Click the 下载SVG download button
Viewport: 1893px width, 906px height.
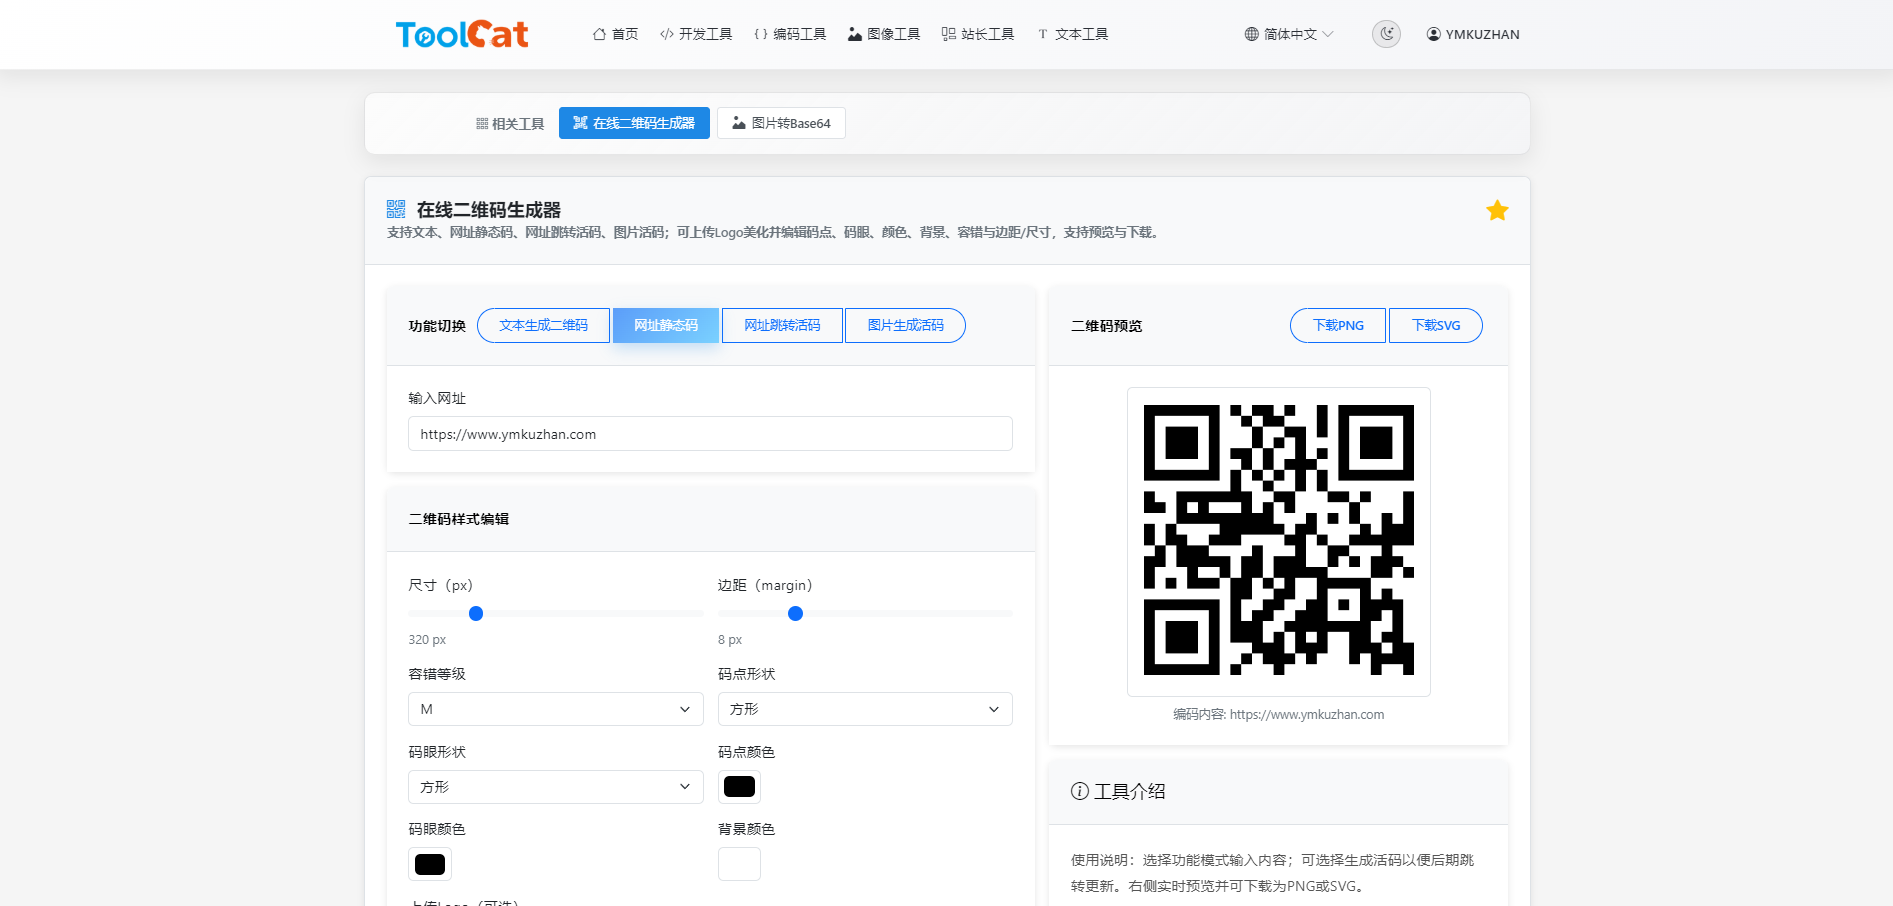[x=1435, y=325]
